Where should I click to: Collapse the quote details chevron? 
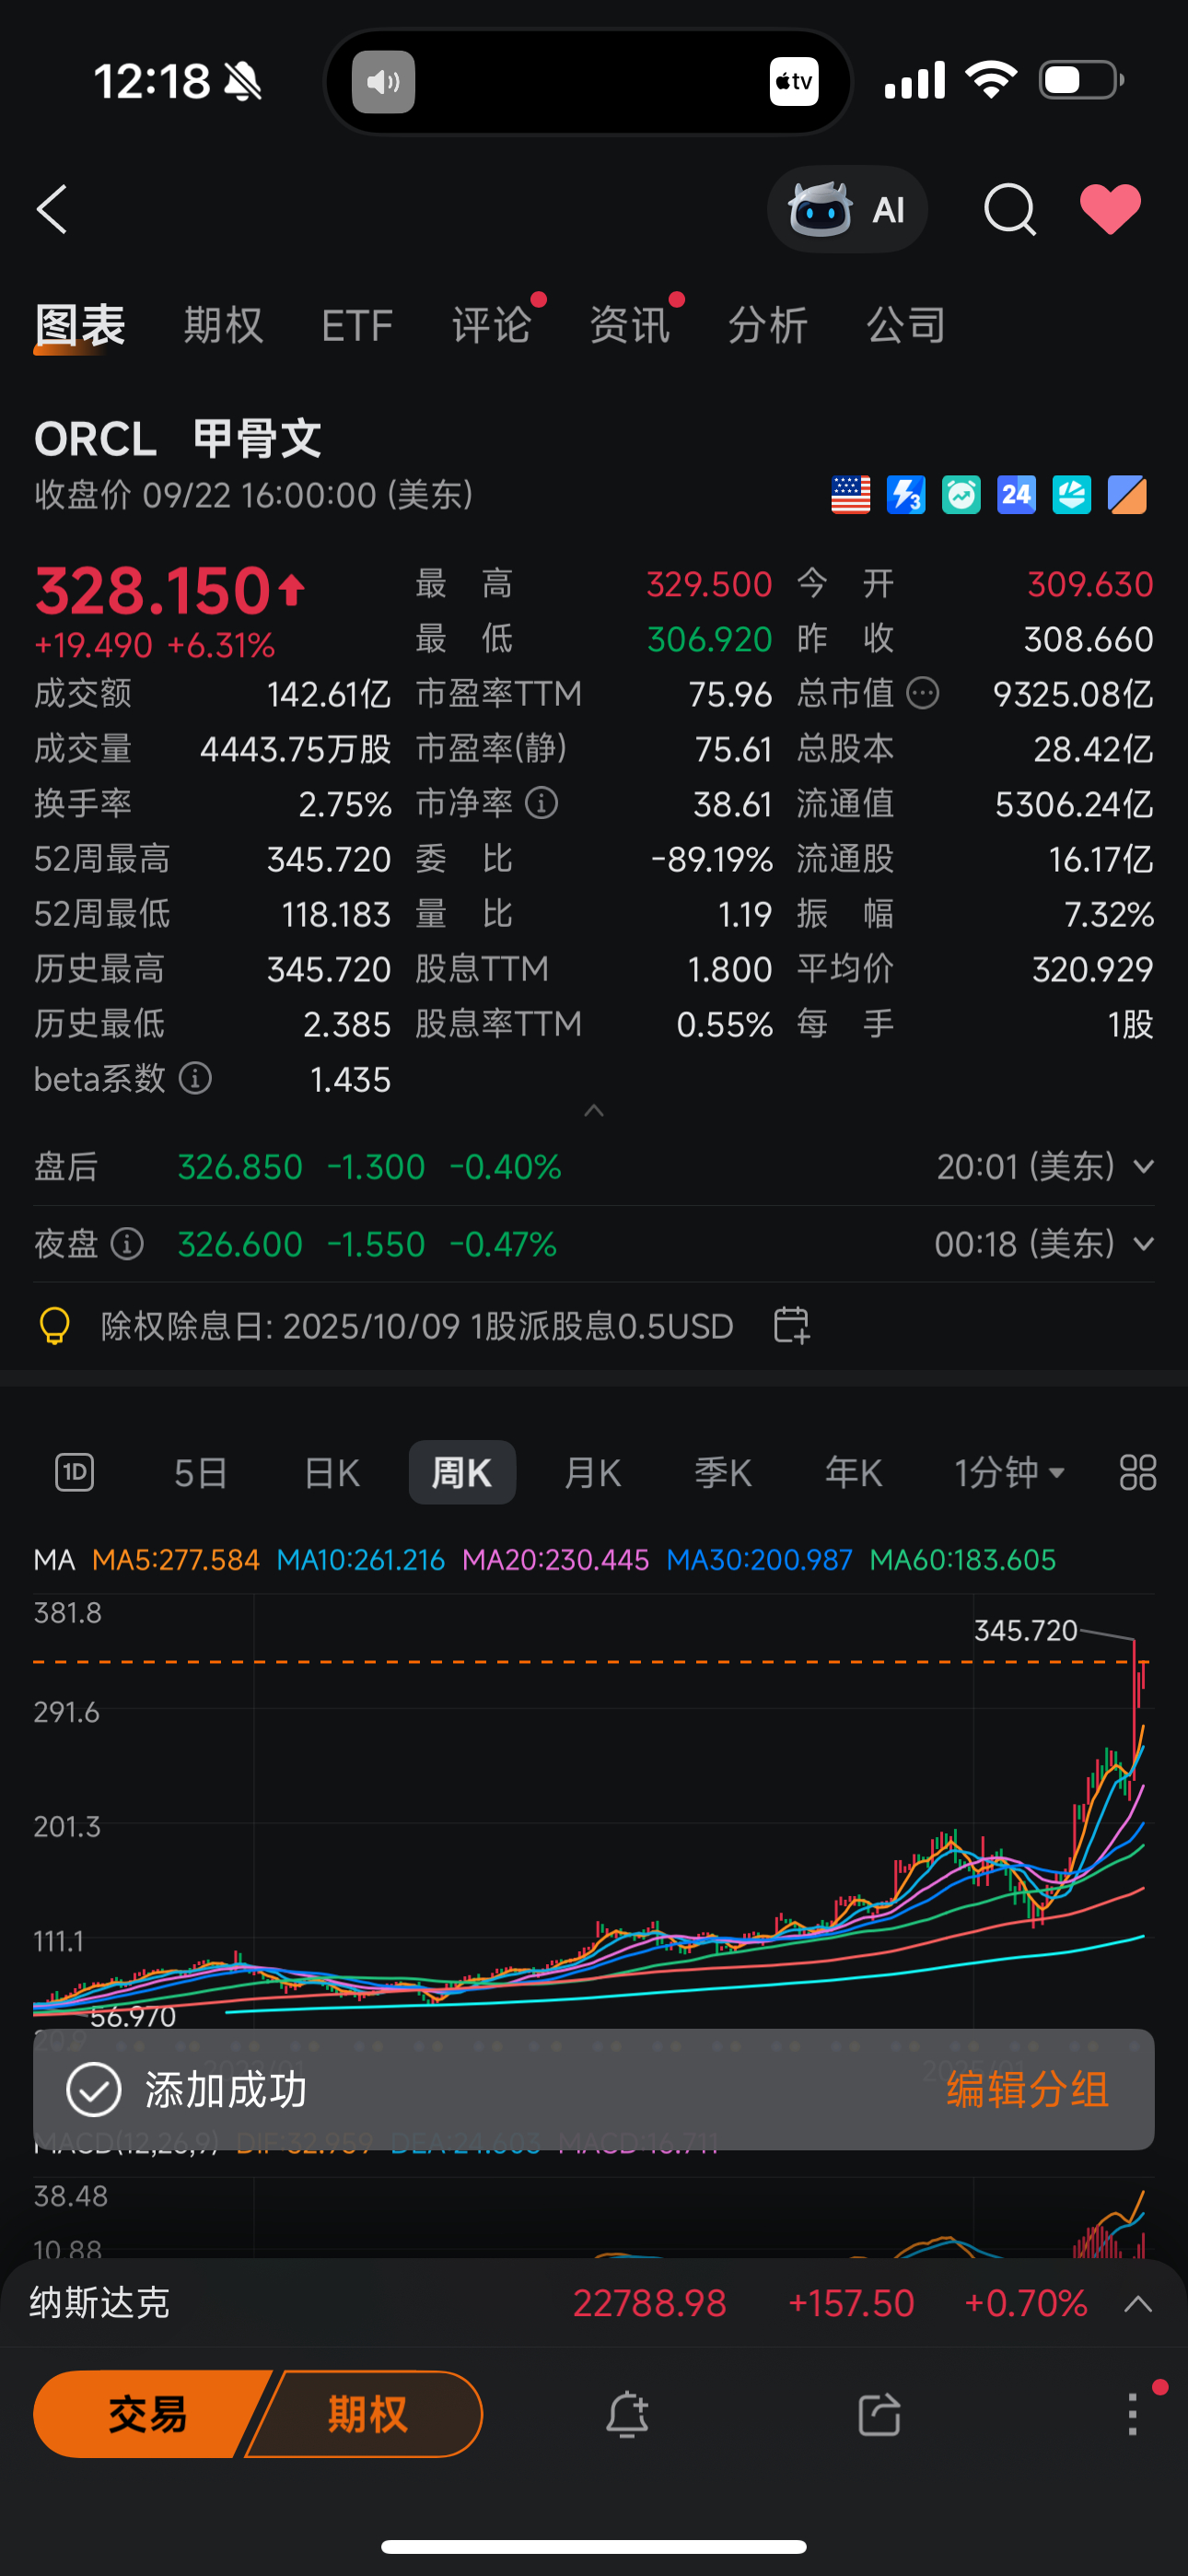click(594, 1110)
